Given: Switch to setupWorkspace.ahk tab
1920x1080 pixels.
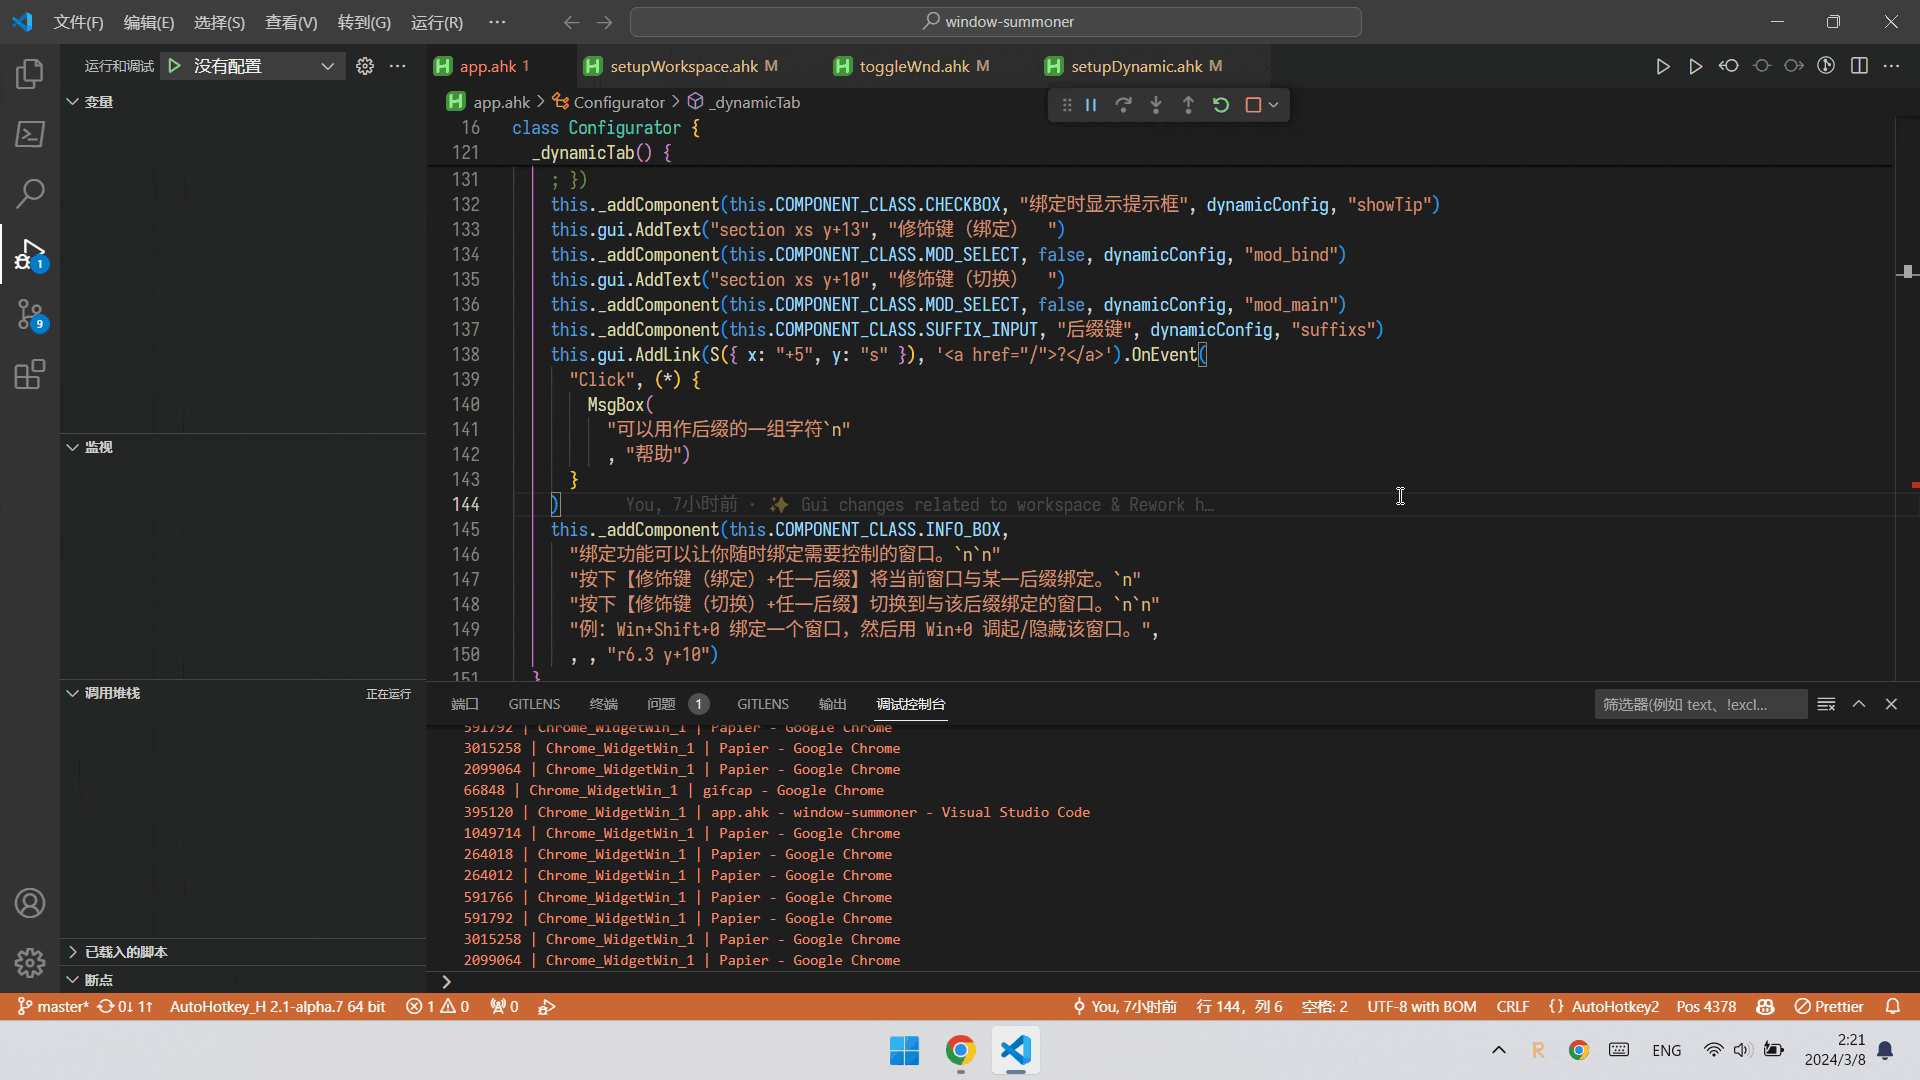Looking at the screenshot, I should click(x=683, y=66).
